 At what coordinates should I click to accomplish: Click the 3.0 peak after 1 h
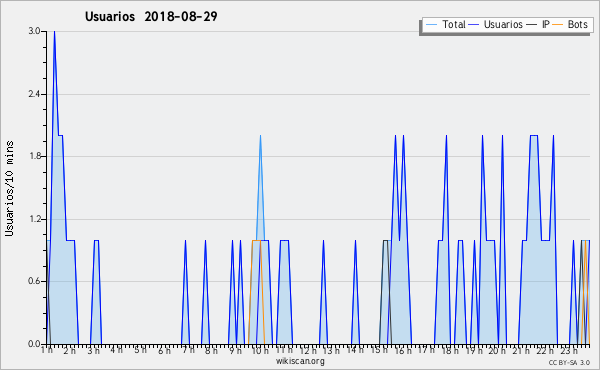pyautogui.click(x=54, y=32)
